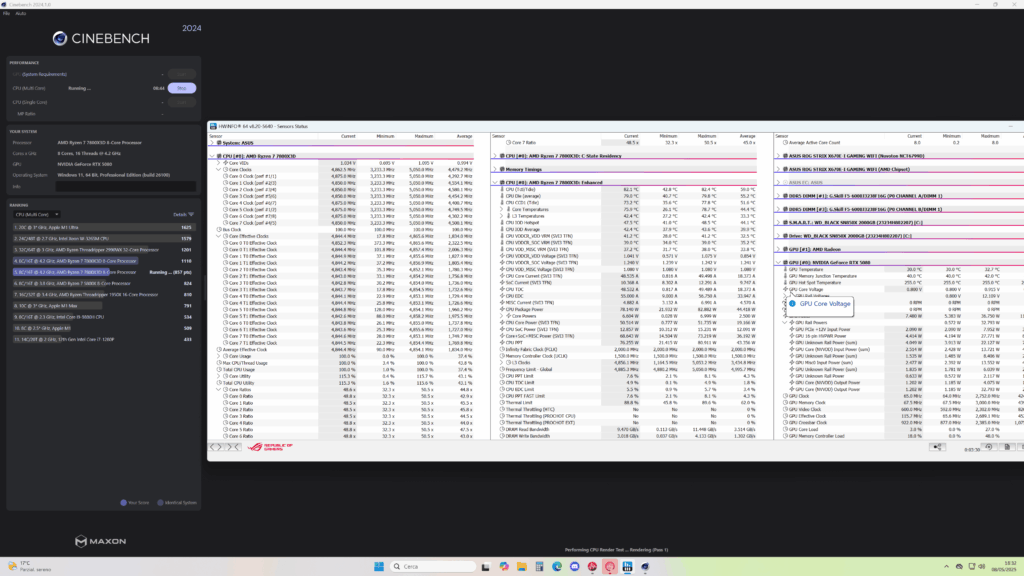1024x576 pixels.
Task: Expand ASUS ROG STRIX Nuvoton sensor group
Action: (x=778, y=156)
